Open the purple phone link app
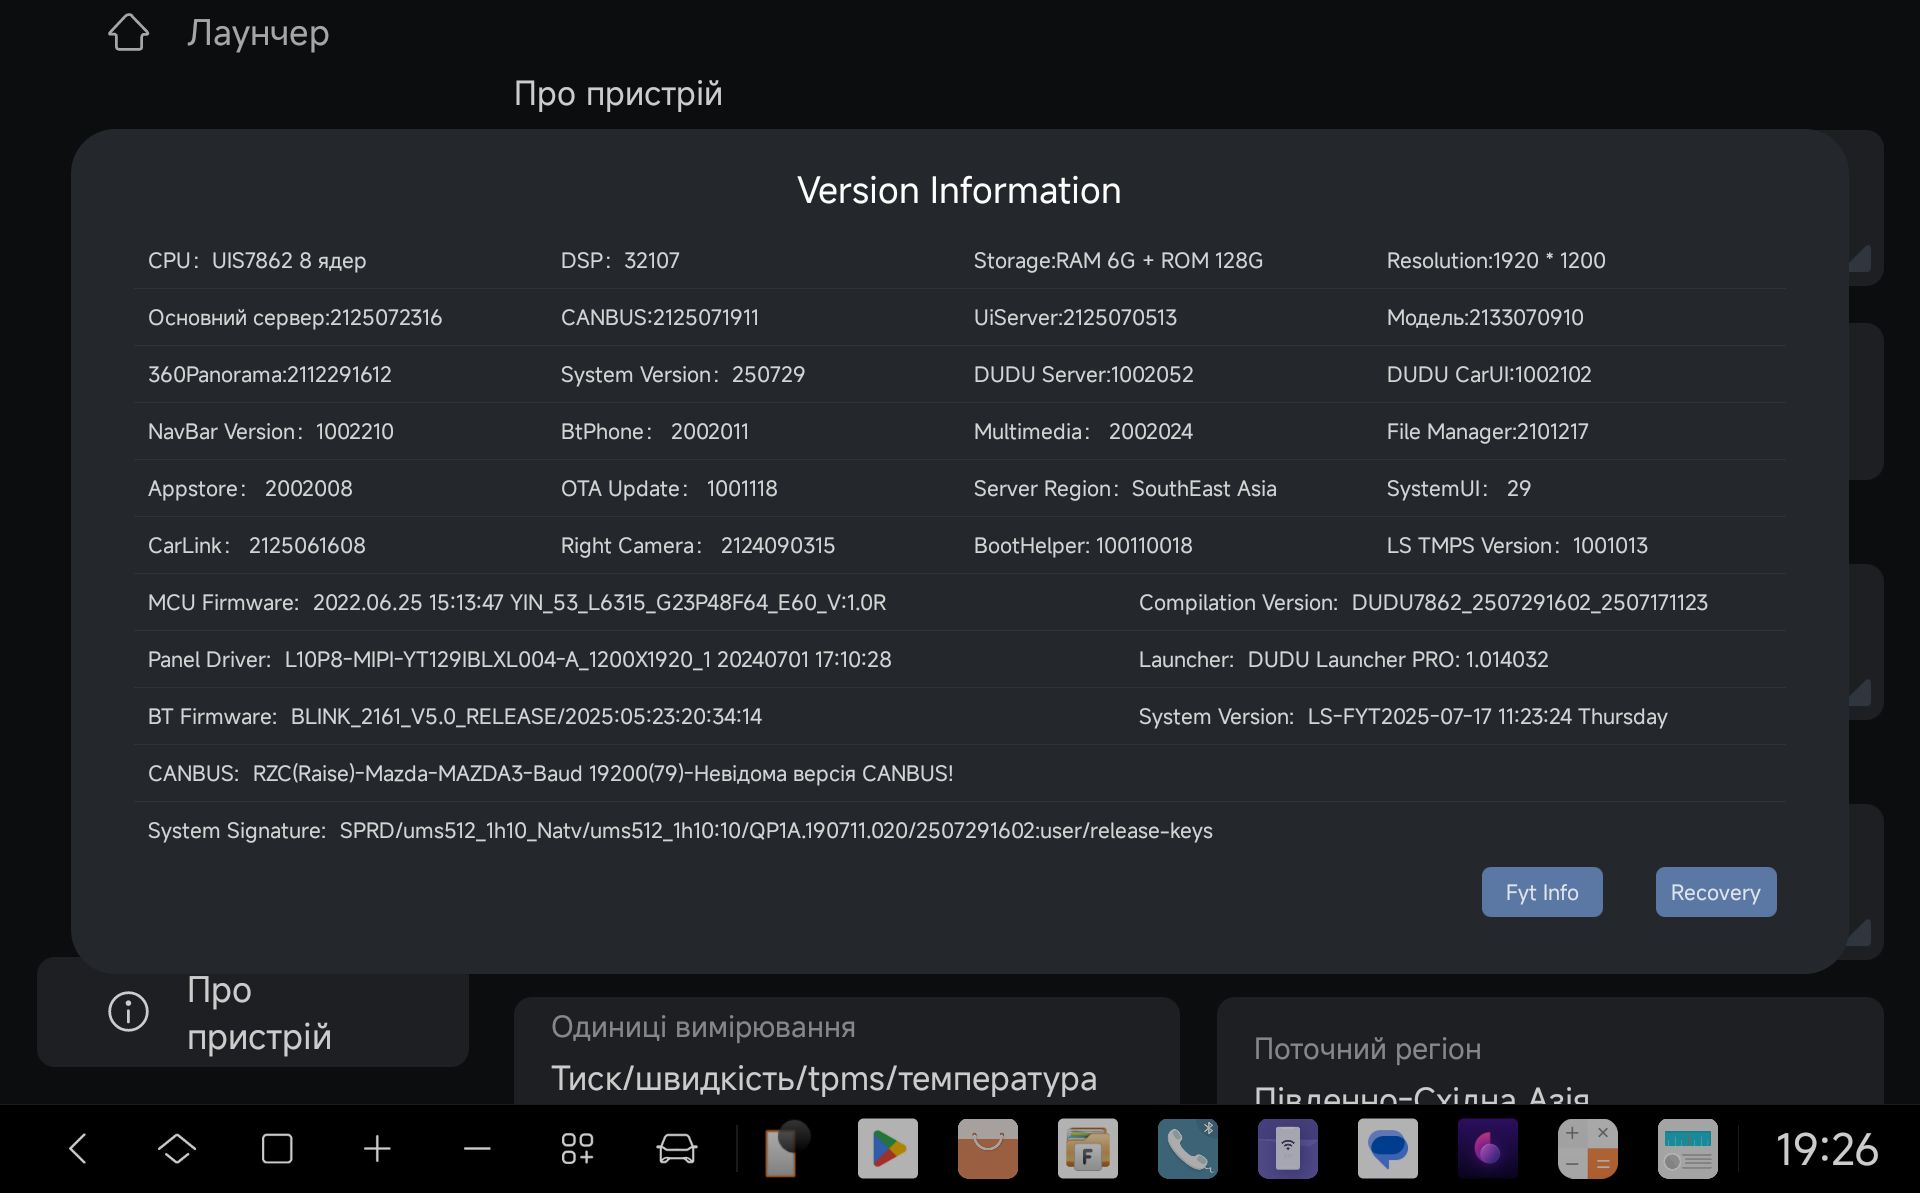Viewport: 1920px width, 1200px height. click(x=1287, y=1149)
